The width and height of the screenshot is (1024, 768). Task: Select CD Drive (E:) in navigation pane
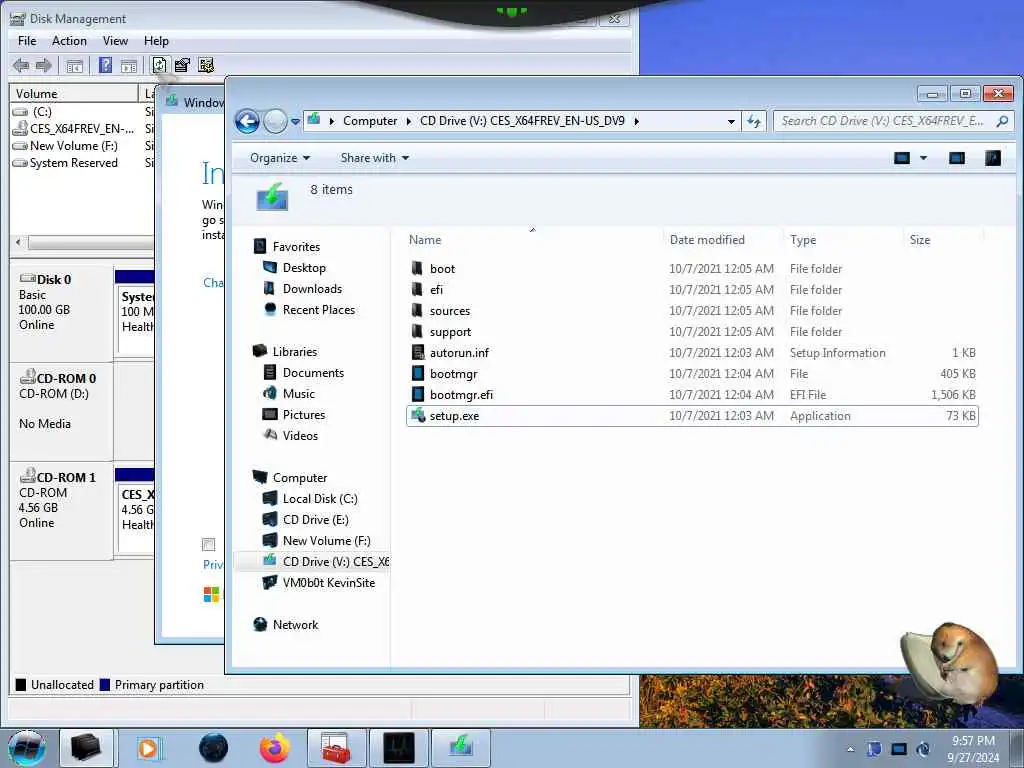(x=307, y=520)
